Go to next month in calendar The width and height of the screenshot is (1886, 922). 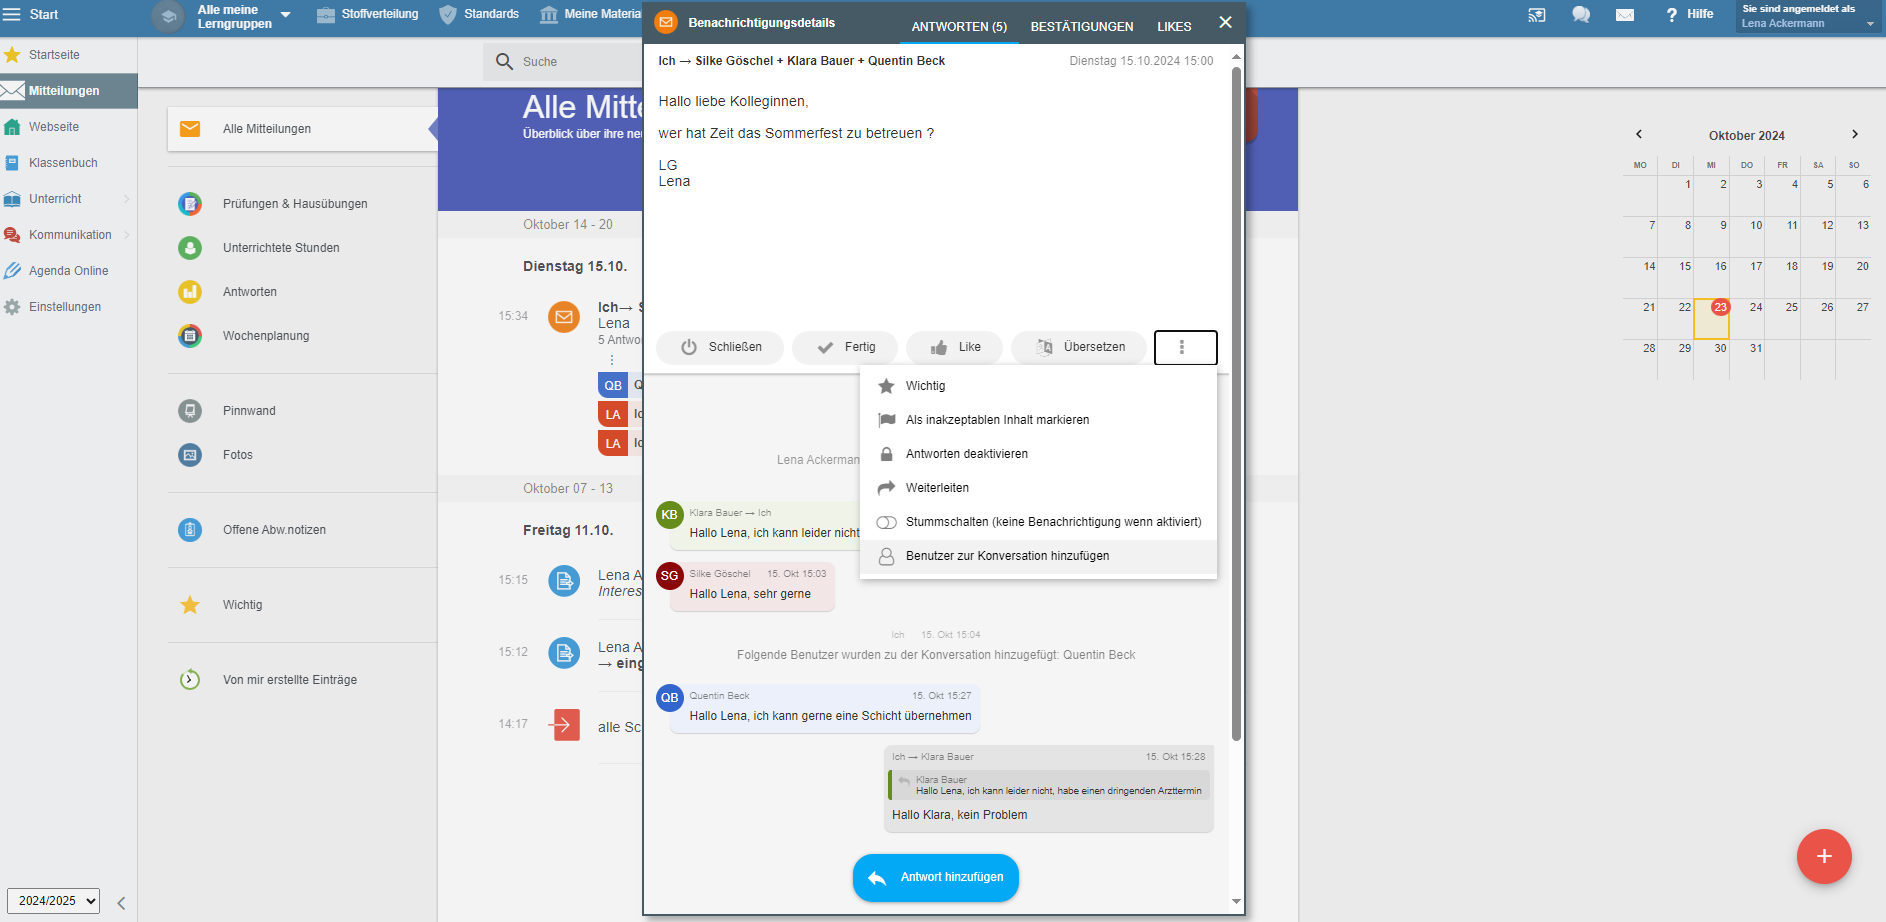tap(1855, 134)
